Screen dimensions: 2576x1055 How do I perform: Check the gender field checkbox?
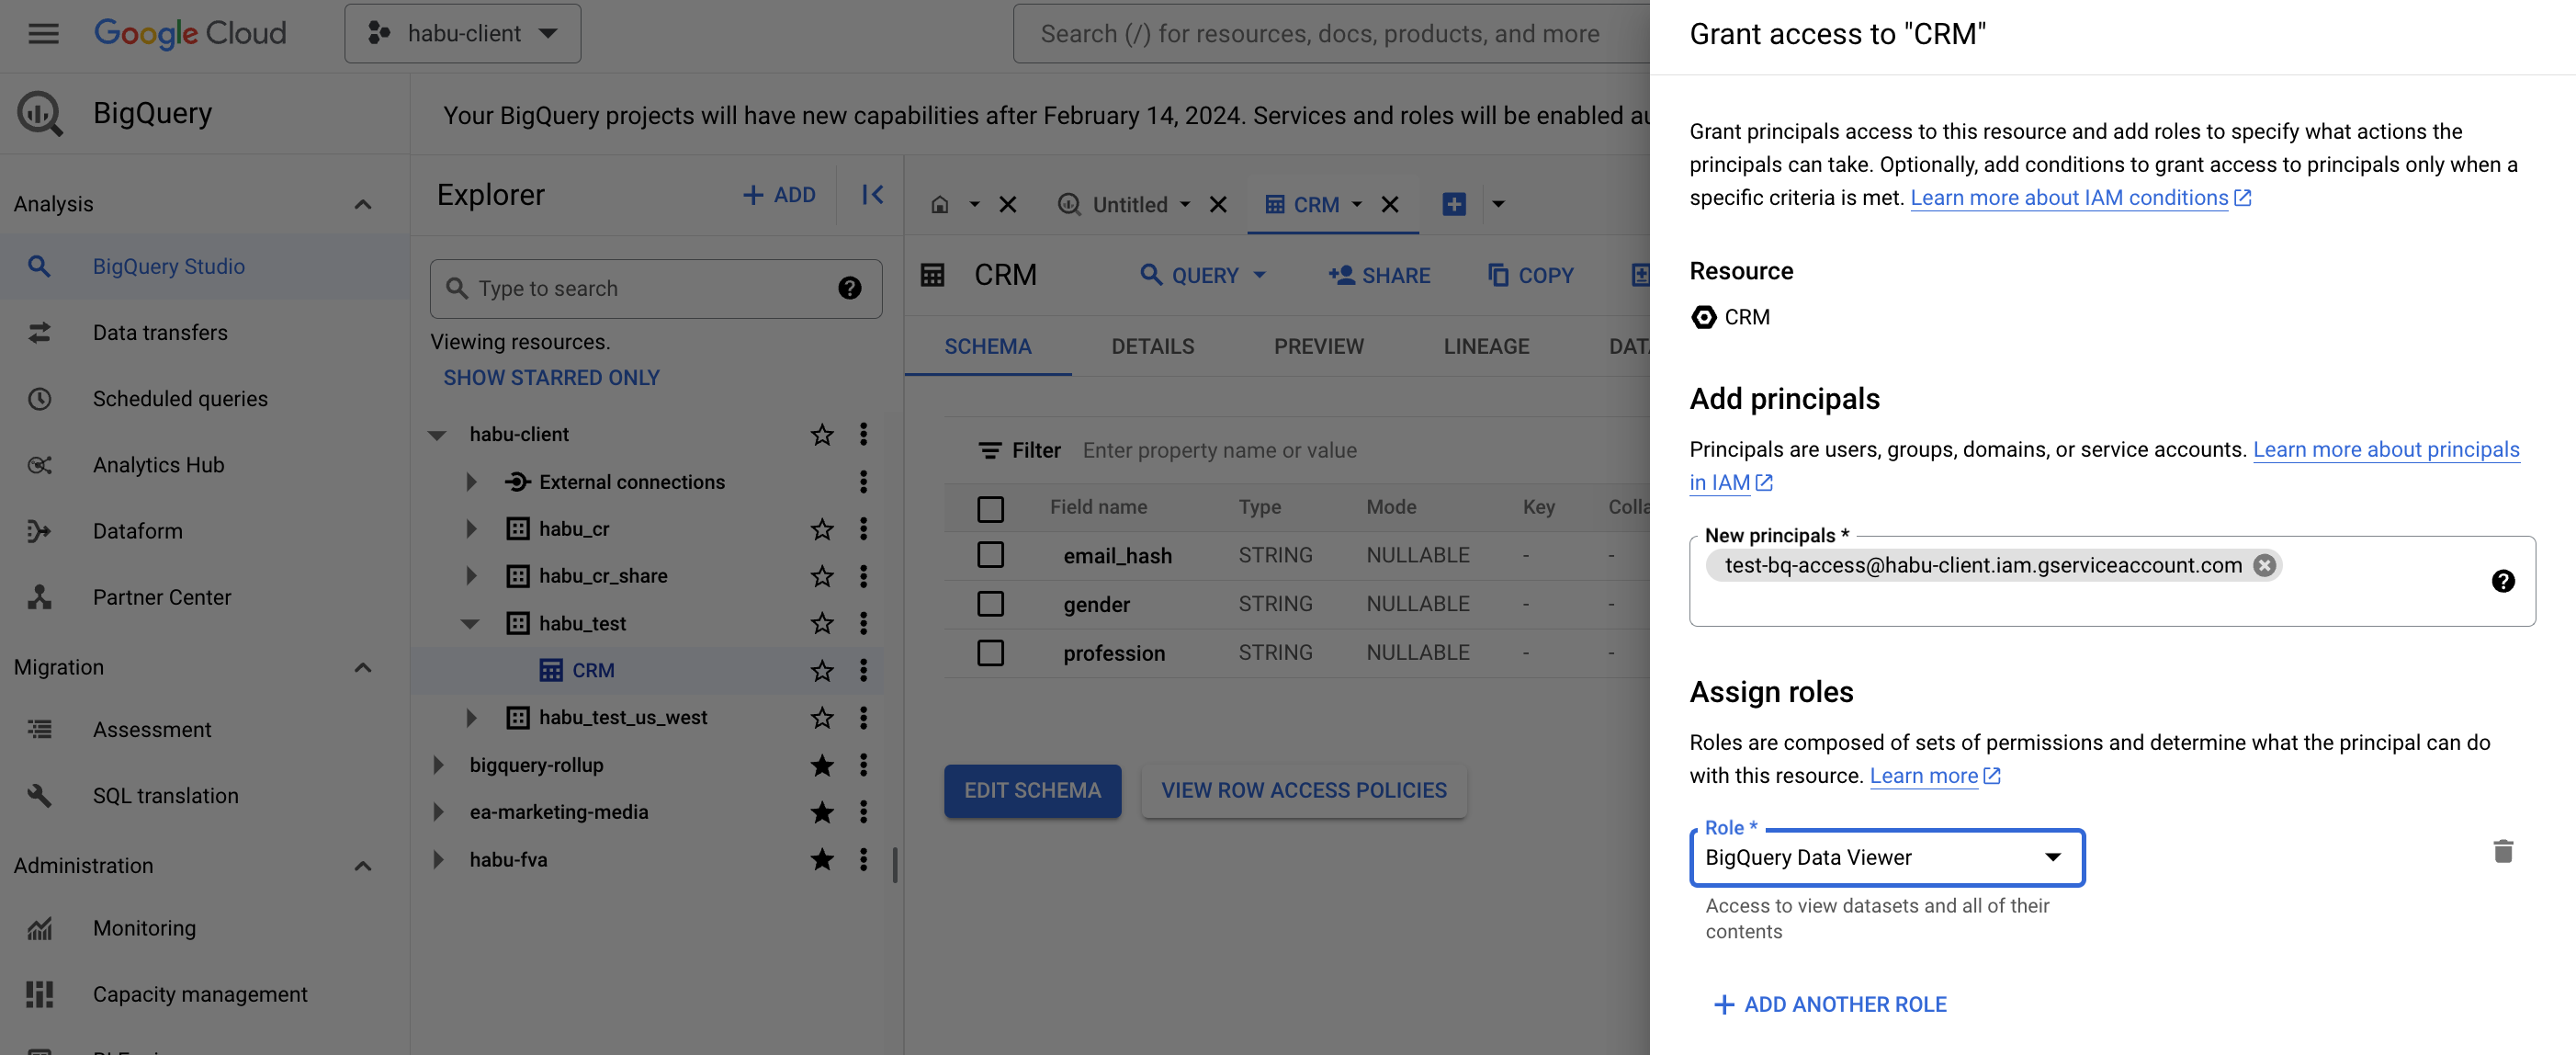pyautogui.click(x=989, y=604)
